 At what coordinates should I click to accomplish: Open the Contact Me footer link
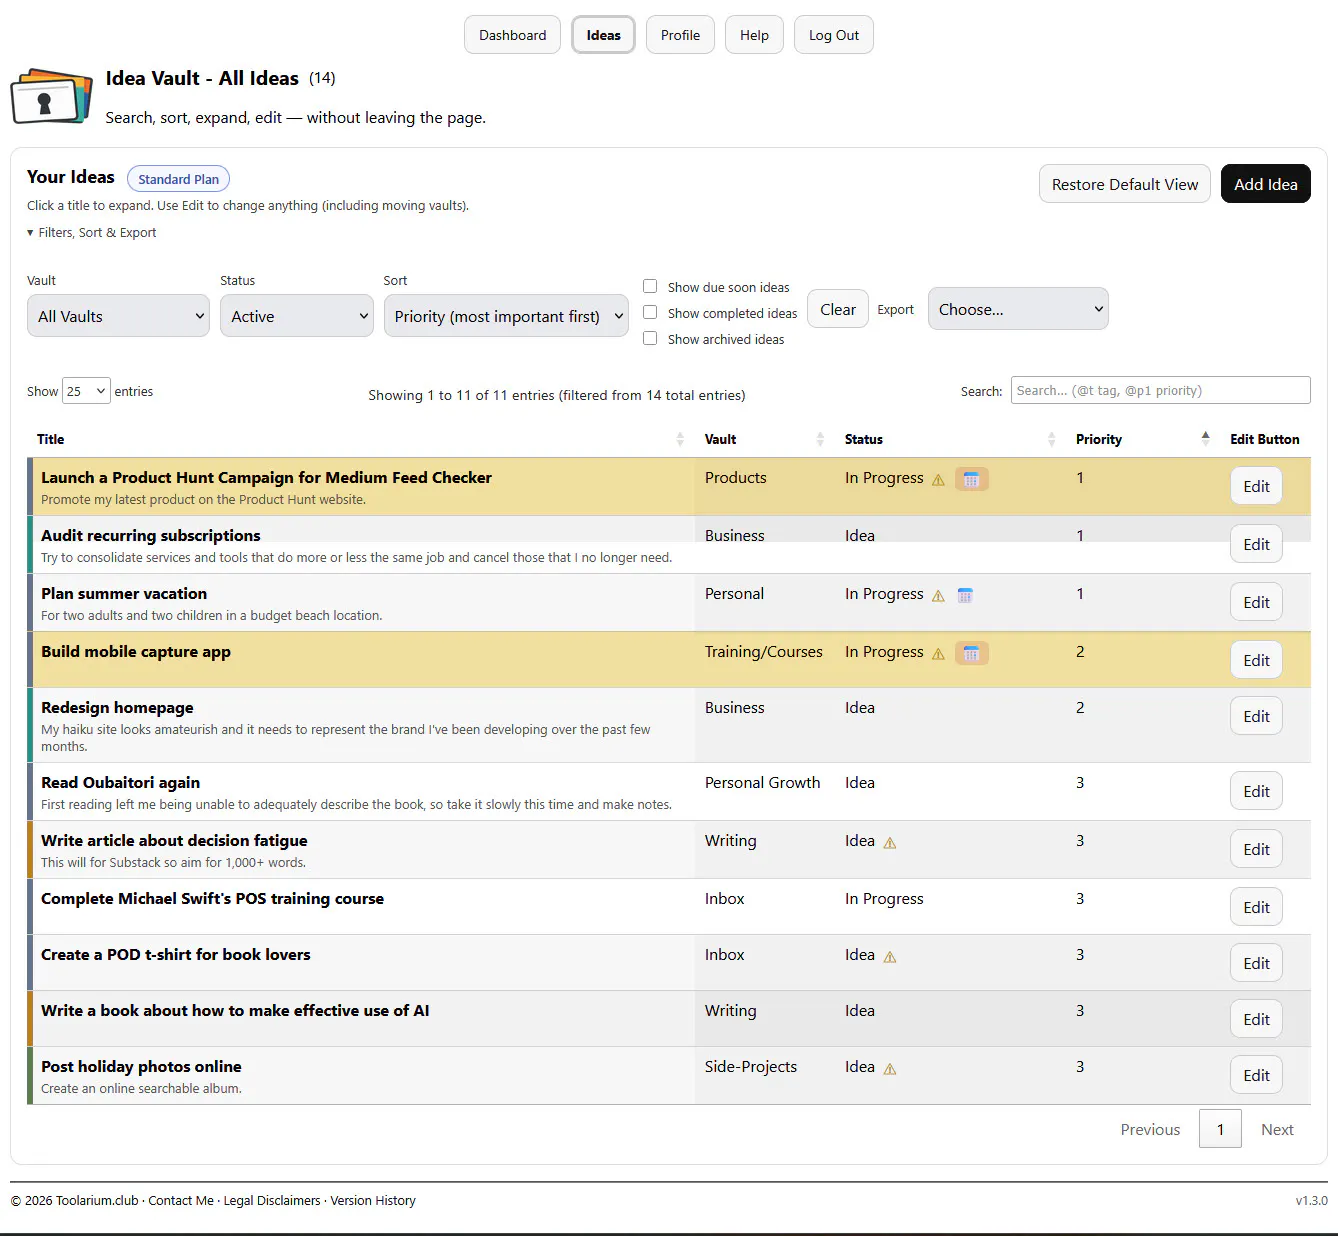click(181, 1200)
